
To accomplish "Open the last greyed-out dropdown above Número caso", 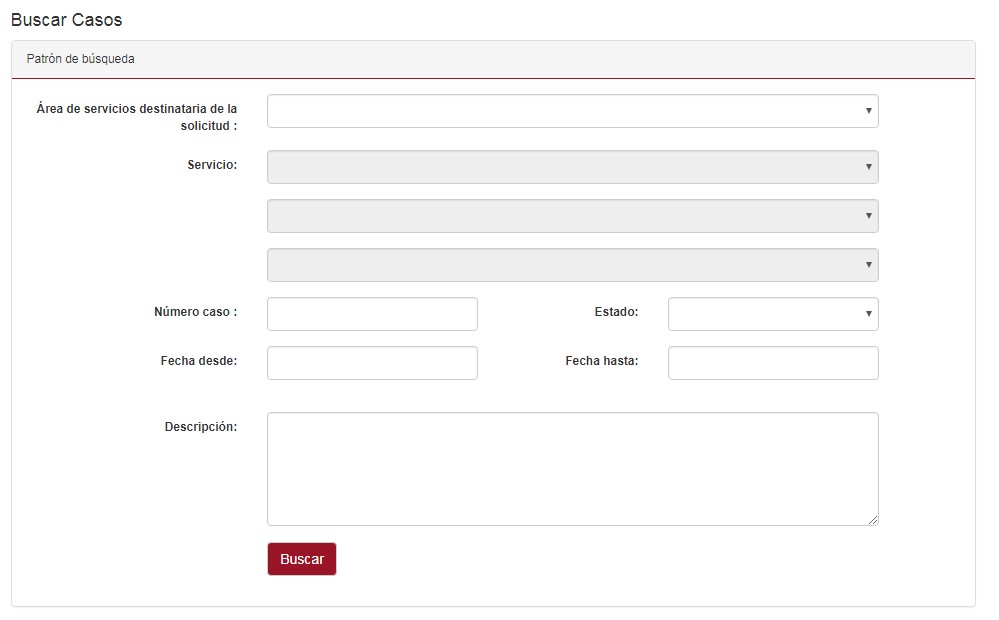I will [572, 265].
